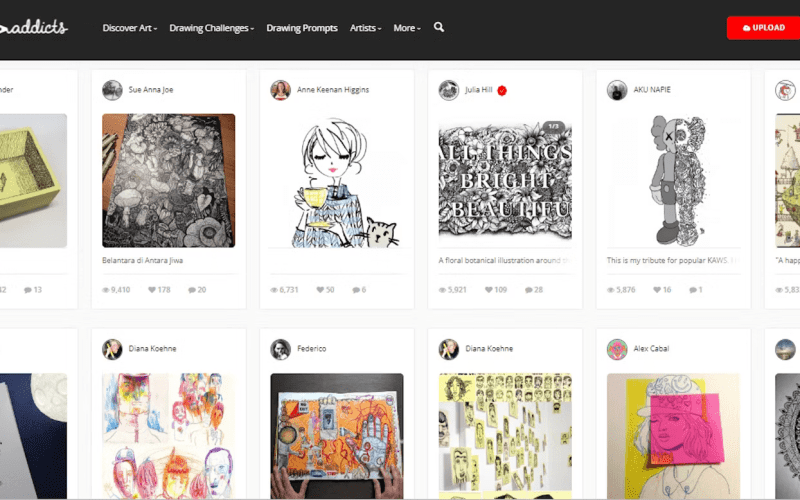
Task: Expand the Discover Art menu
Action: pyautogui.click(x=130, y=28)
